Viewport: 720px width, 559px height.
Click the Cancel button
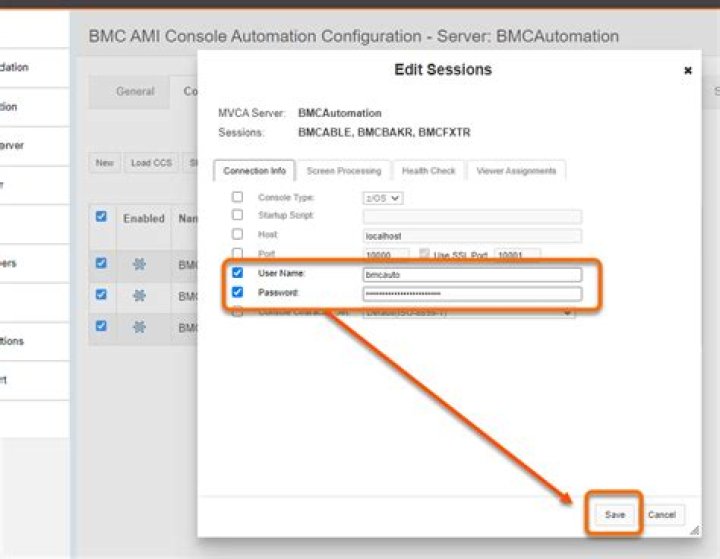(662, 514)
